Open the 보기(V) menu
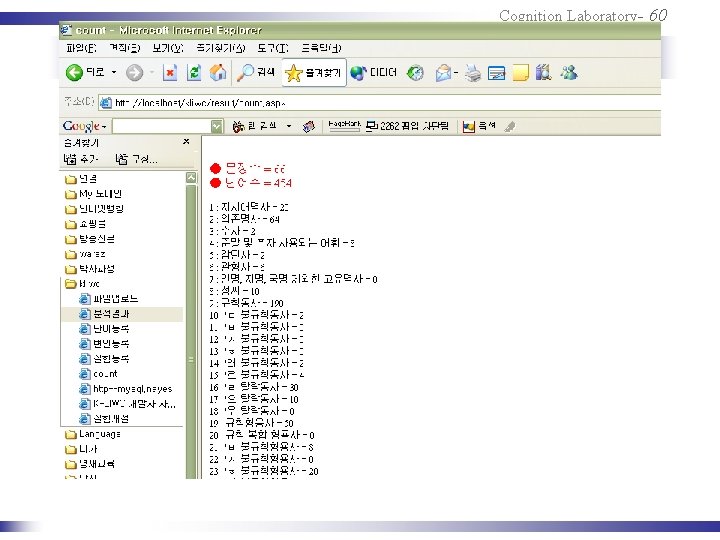Viewport: 720px width, 540px height. [x=168, y=48]
